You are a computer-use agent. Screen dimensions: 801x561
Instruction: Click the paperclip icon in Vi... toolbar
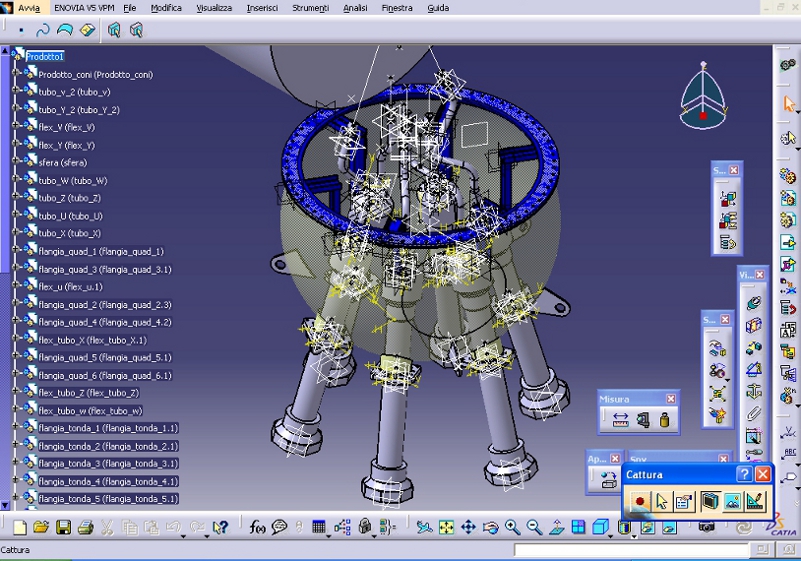point(753,413)
